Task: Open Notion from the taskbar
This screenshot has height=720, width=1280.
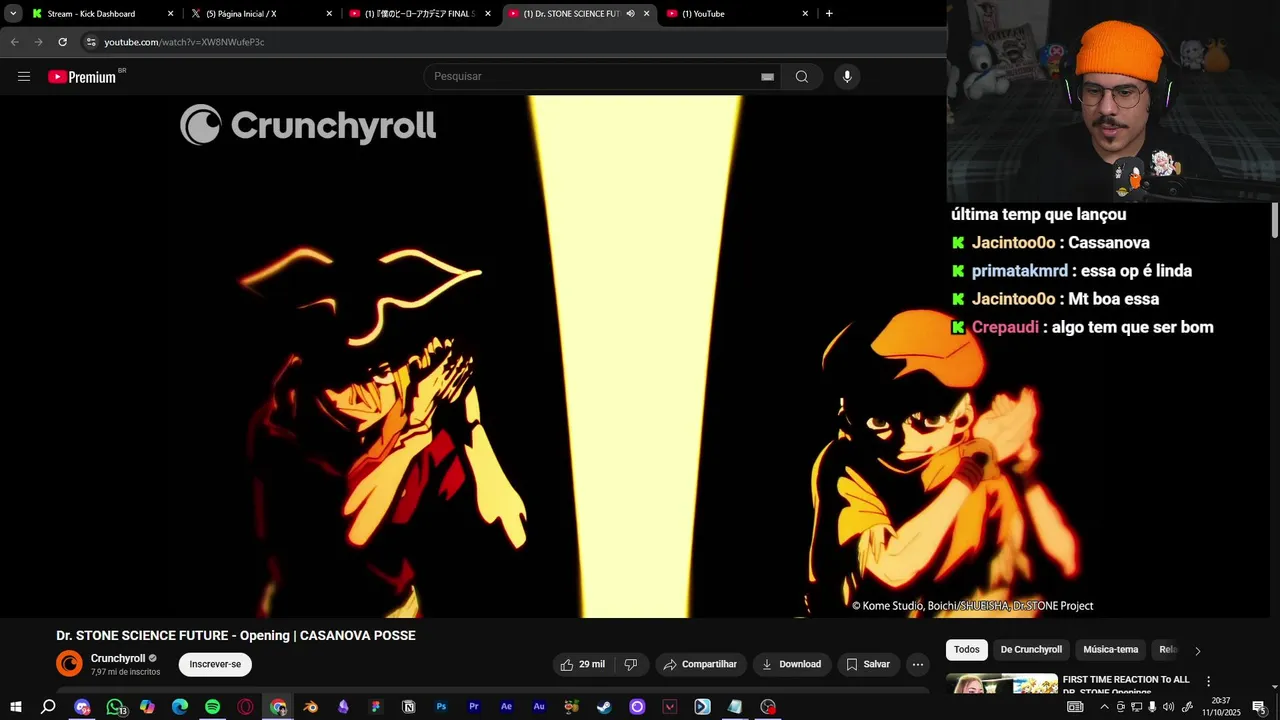Action: tap(408, 707)
